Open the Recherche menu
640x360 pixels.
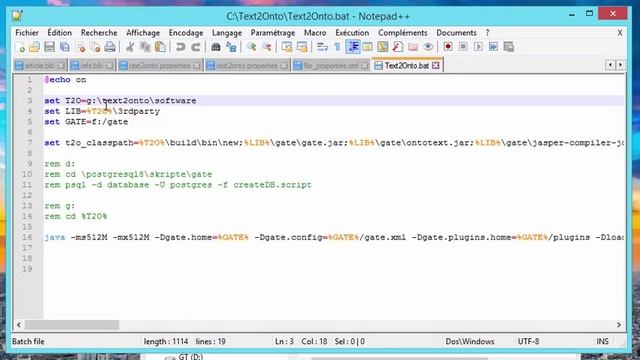pyautogui.click(x=99, y=33)
